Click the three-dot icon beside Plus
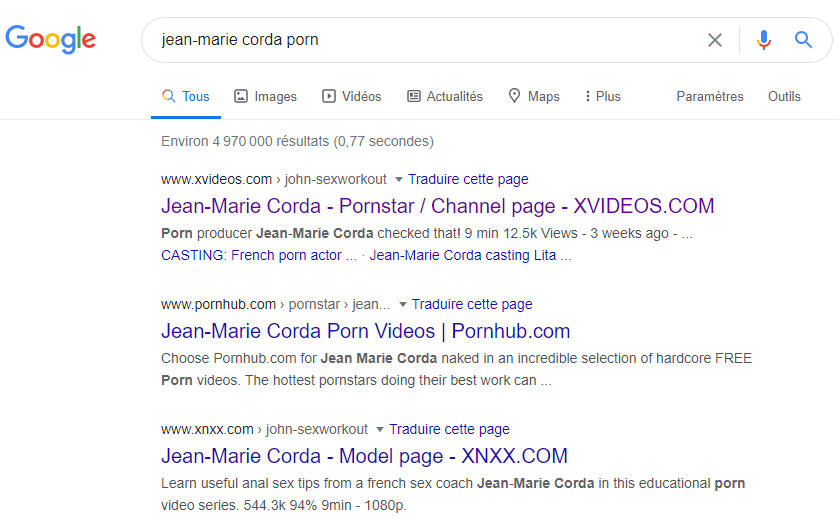Screen dimensions: 839x532 (x=588, y=96)
